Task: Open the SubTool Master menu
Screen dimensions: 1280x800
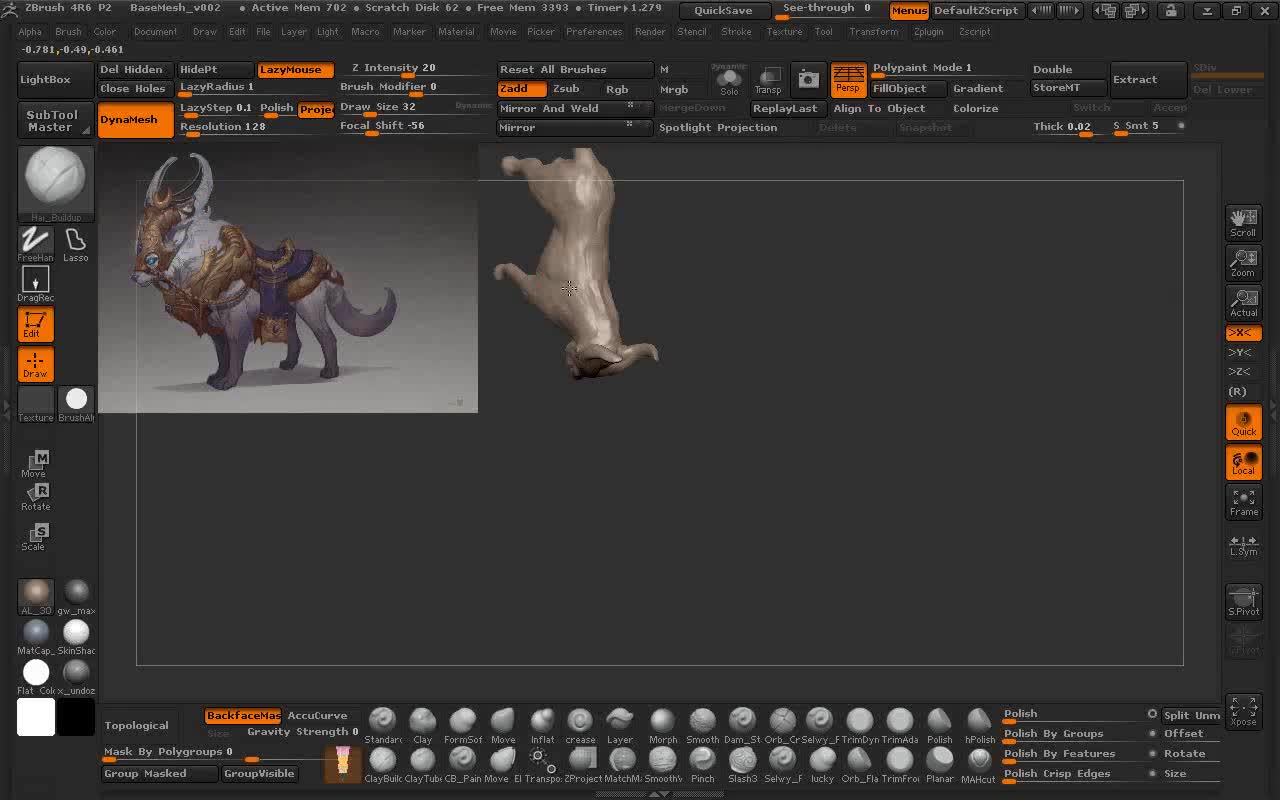Action: [x=56, y=121]
